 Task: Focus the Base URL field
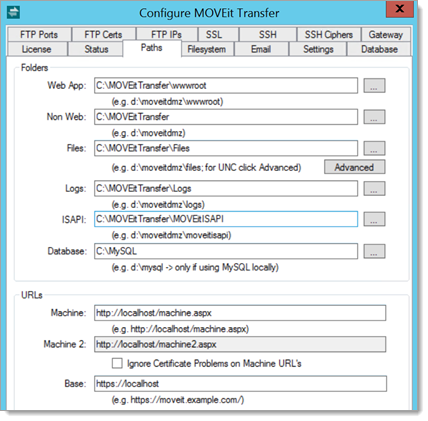240,384
